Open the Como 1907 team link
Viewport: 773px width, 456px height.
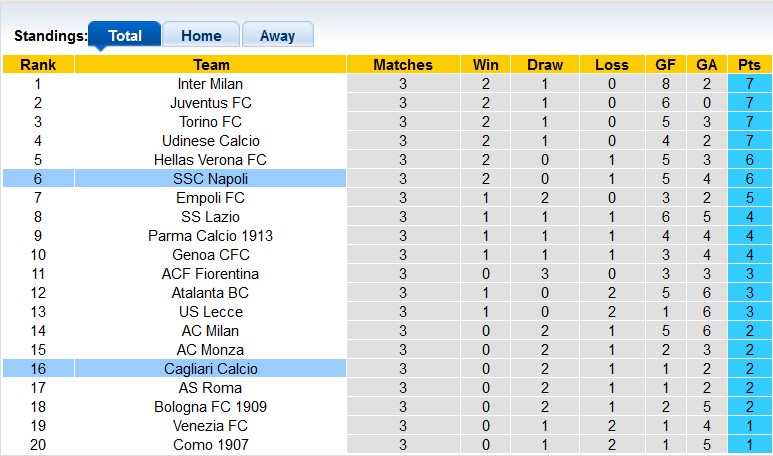pos(210,445)
